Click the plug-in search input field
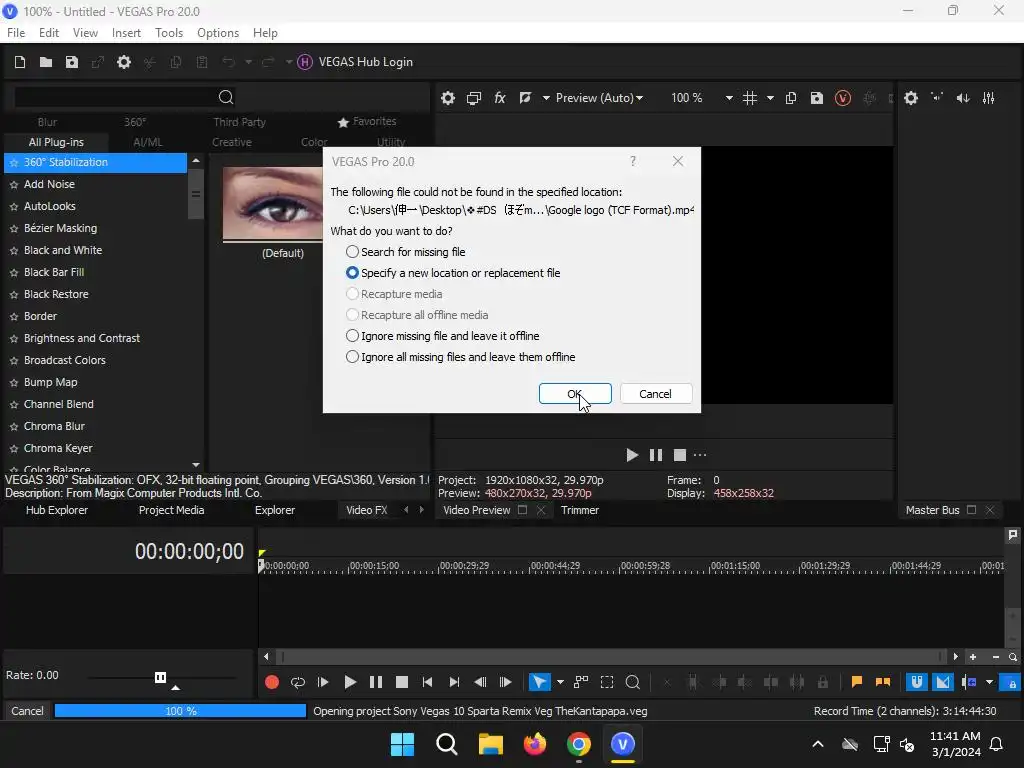 116,97
